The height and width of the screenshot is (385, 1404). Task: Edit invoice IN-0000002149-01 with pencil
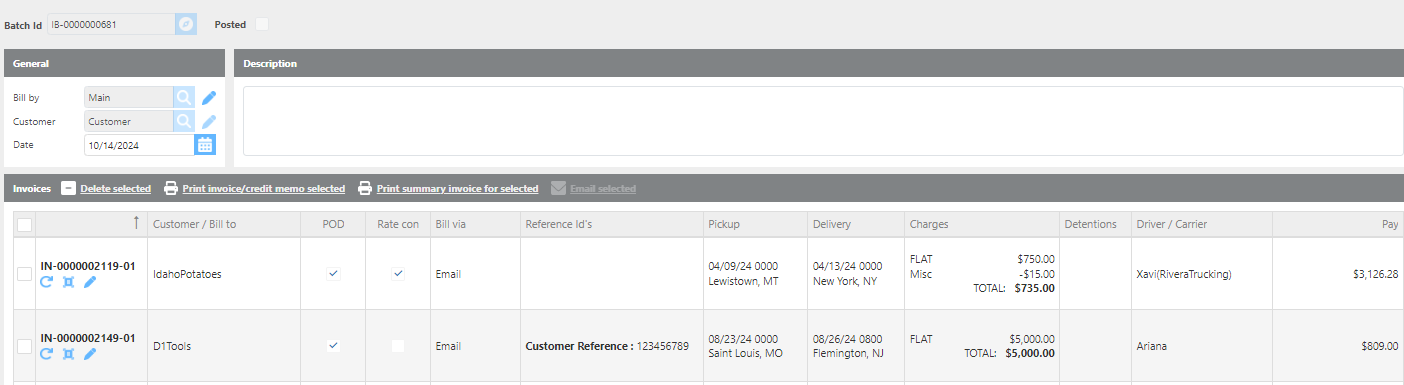pos(90,353)
